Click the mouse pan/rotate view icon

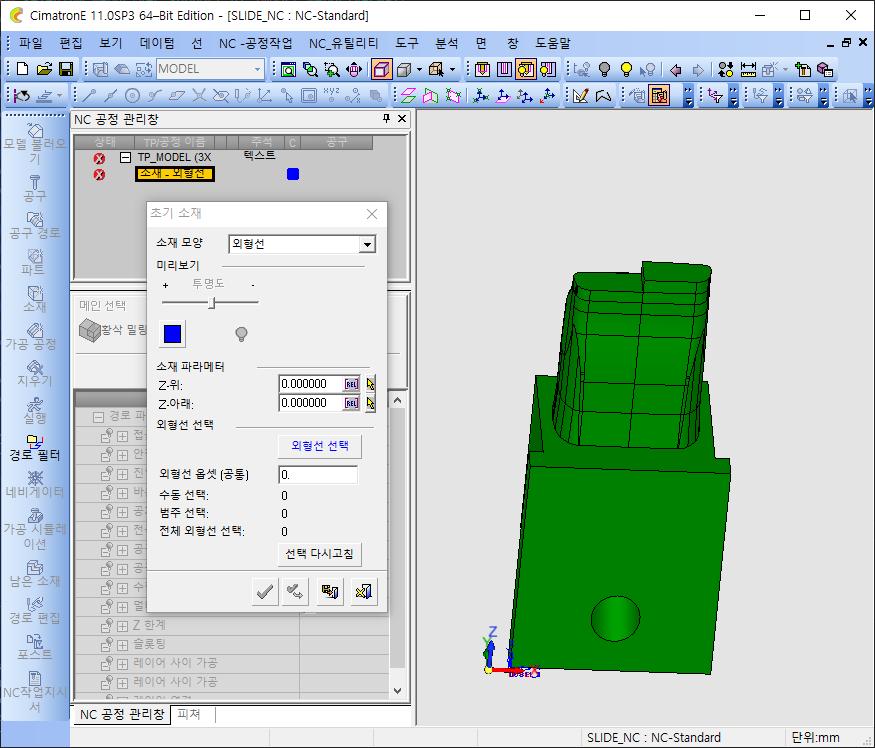pos(354,69)
